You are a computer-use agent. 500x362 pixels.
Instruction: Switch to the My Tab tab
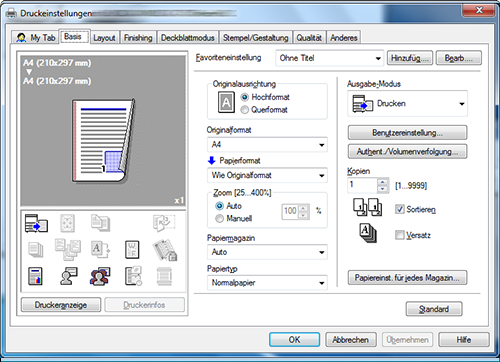point(36,38)
